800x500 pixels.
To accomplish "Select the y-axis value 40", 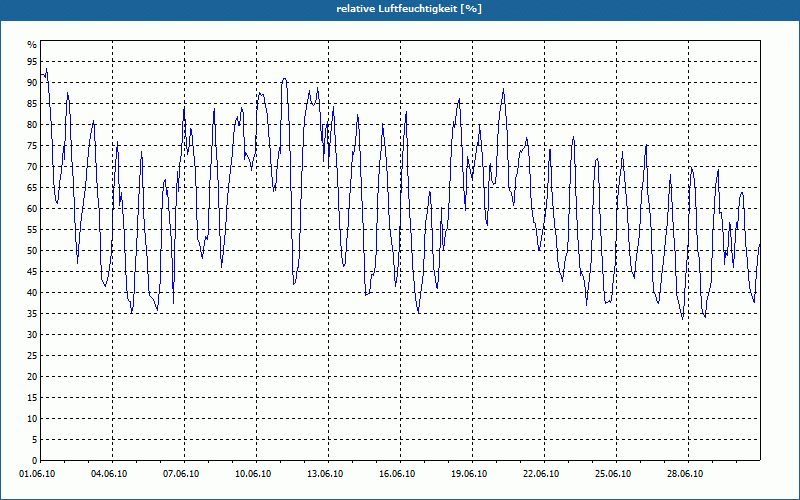I will tap(32, 292).
